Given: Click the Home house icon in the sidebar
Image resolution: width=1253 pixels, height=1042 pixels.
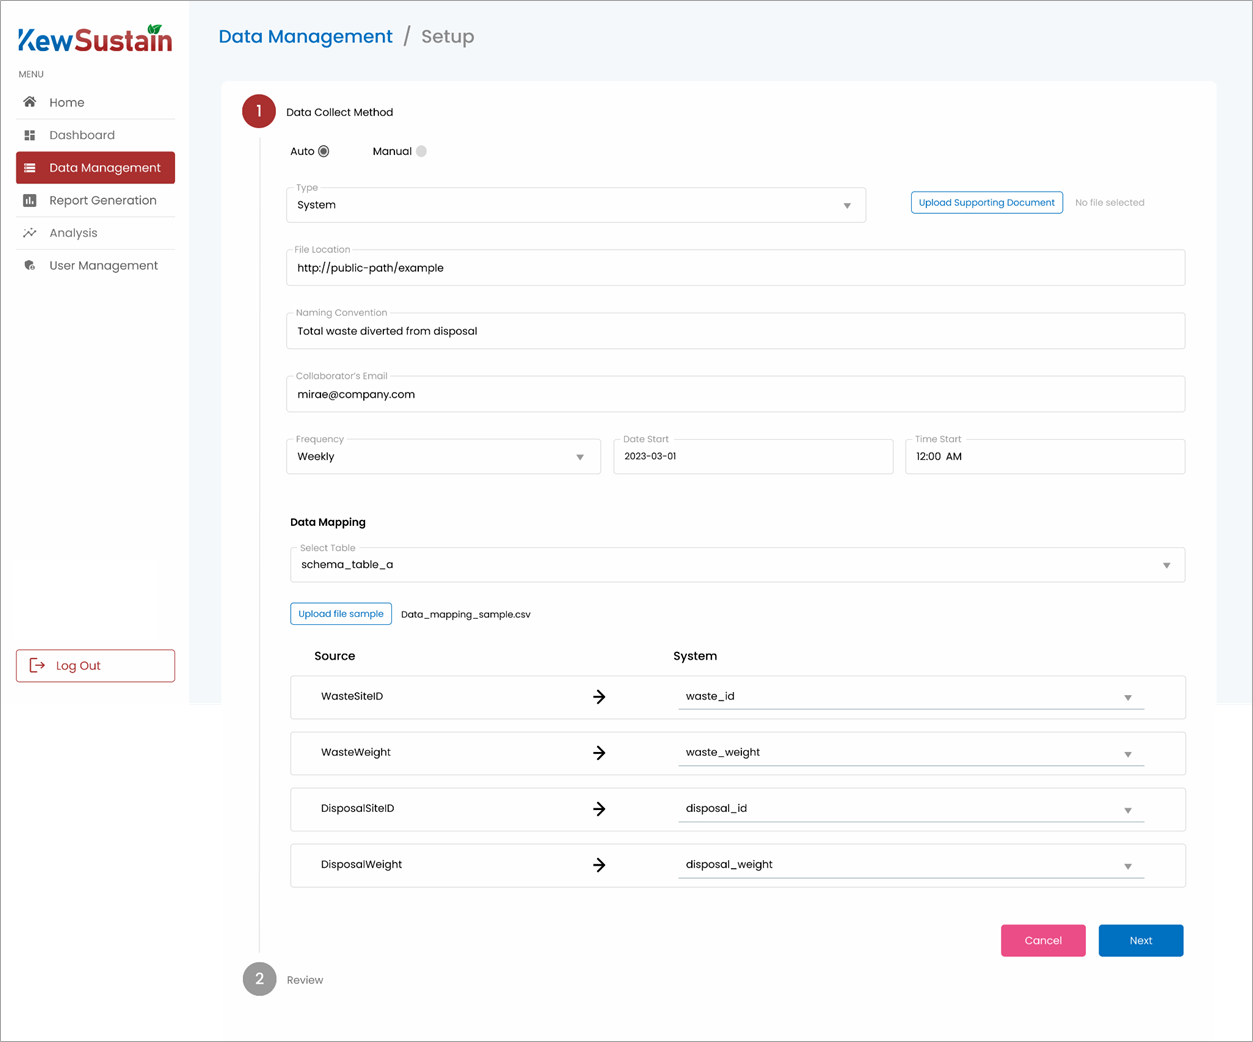Looking at the screenshot, I should coord(30,102).
